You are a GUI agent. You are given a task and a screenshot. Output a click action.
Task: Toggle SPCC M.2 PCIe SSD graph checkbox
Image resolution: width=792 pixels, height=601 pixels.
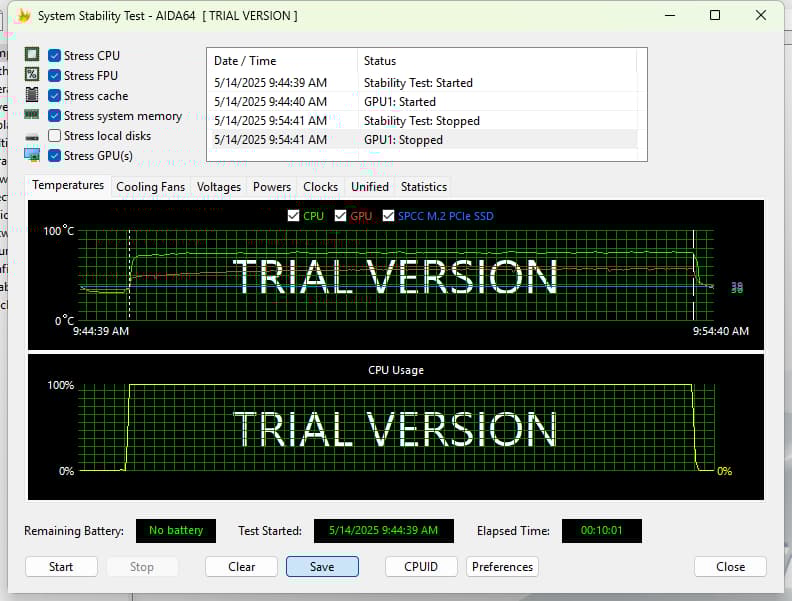[x=389, y=216]
